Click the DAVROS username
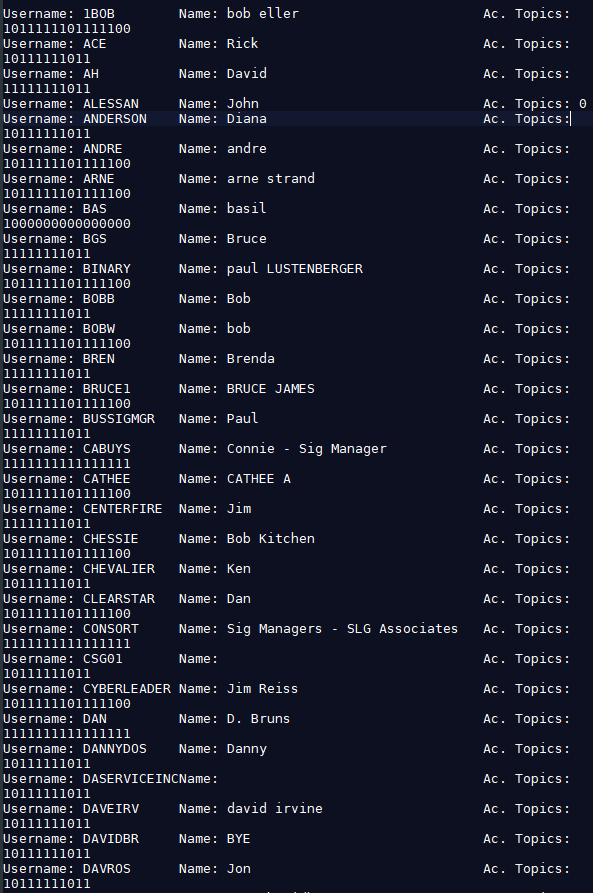Viewport: 593px width, 893px height. coord(107,869)
